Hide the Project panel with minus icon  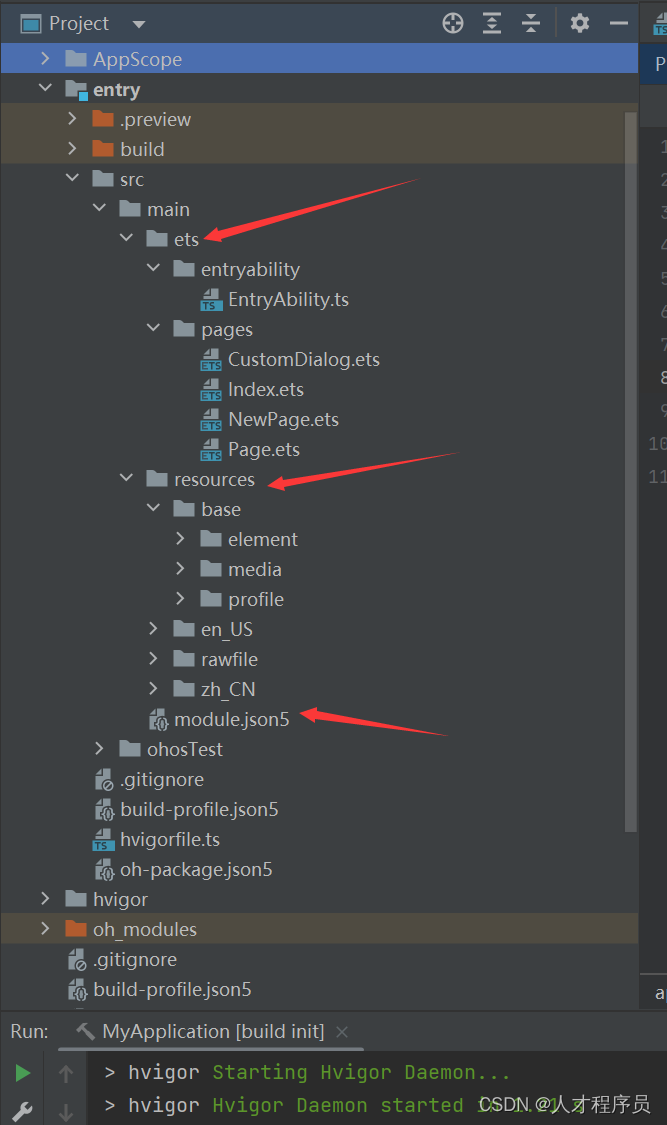(x=619, y=24)
